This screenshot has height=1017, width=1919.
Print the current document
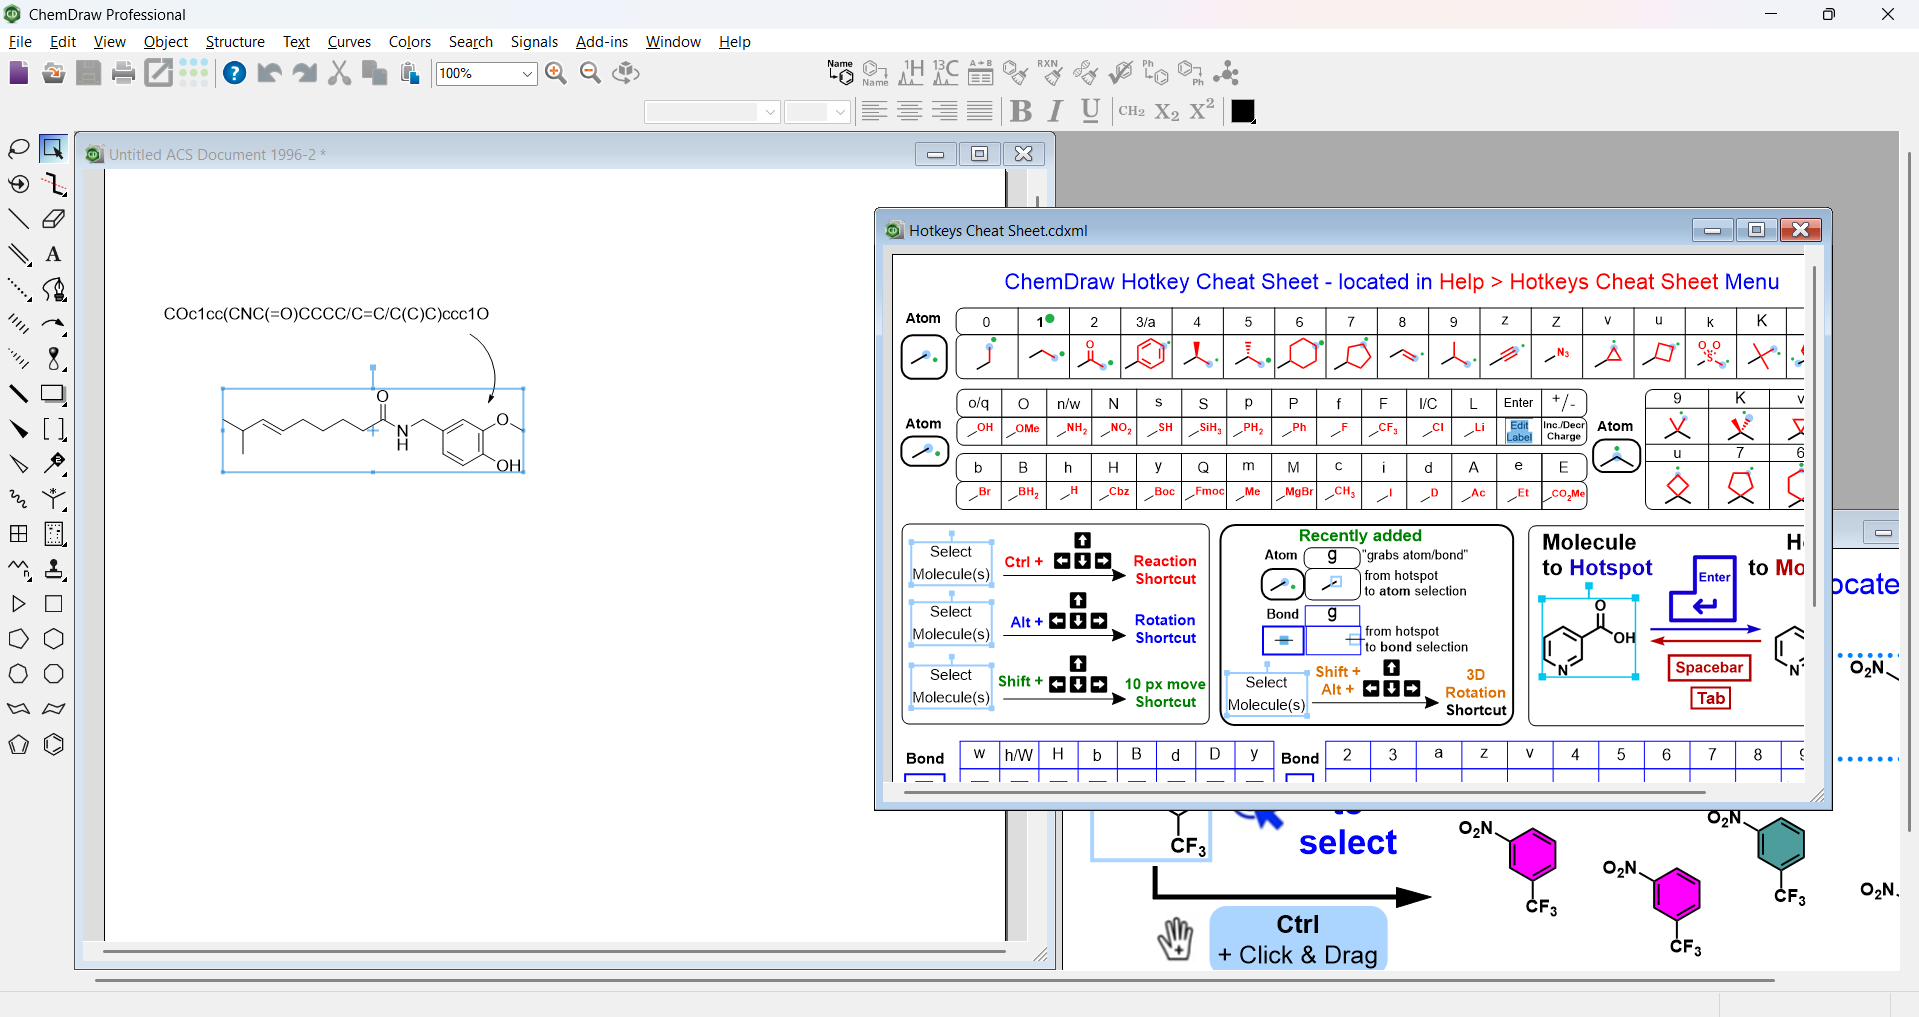point(124,73)
